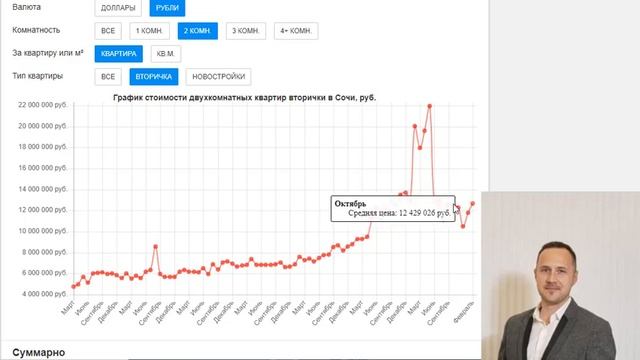This screenshot has width=640, height=360.
Task: Select the РУБЛИ currency option
Action: [x=167, y=8]
